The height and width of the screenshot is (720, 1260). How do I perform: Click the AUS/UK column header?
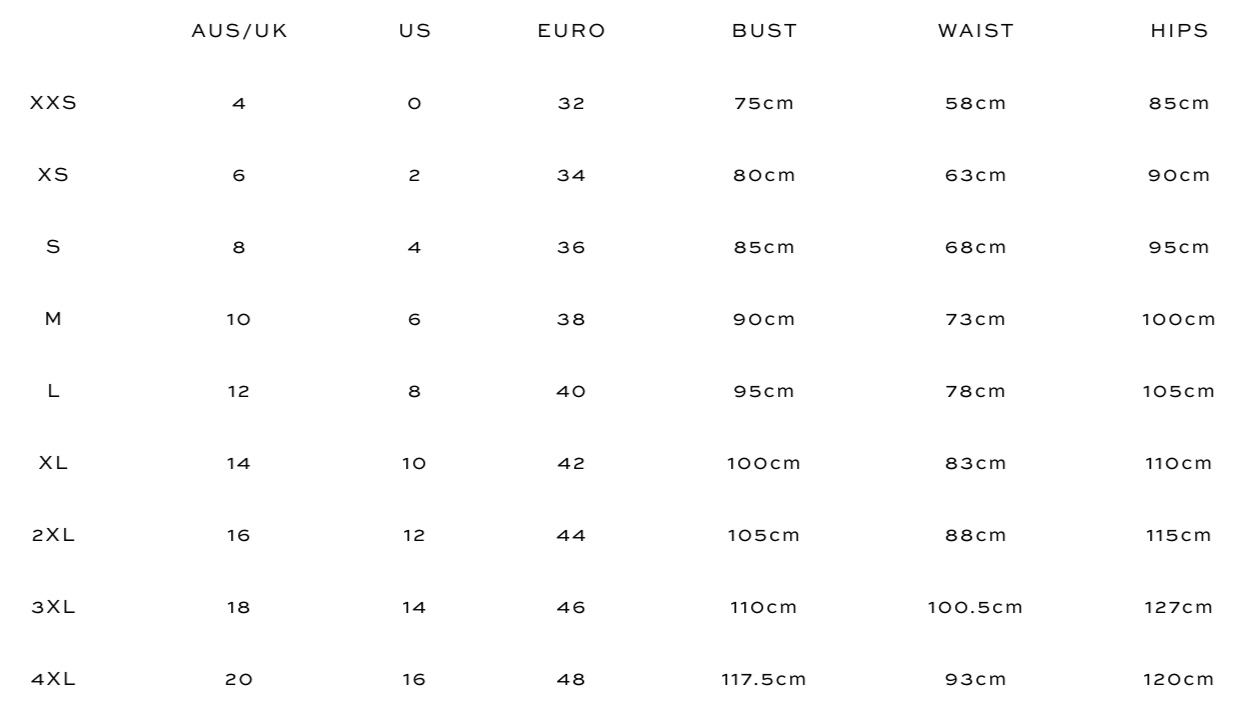coord(238,31)
